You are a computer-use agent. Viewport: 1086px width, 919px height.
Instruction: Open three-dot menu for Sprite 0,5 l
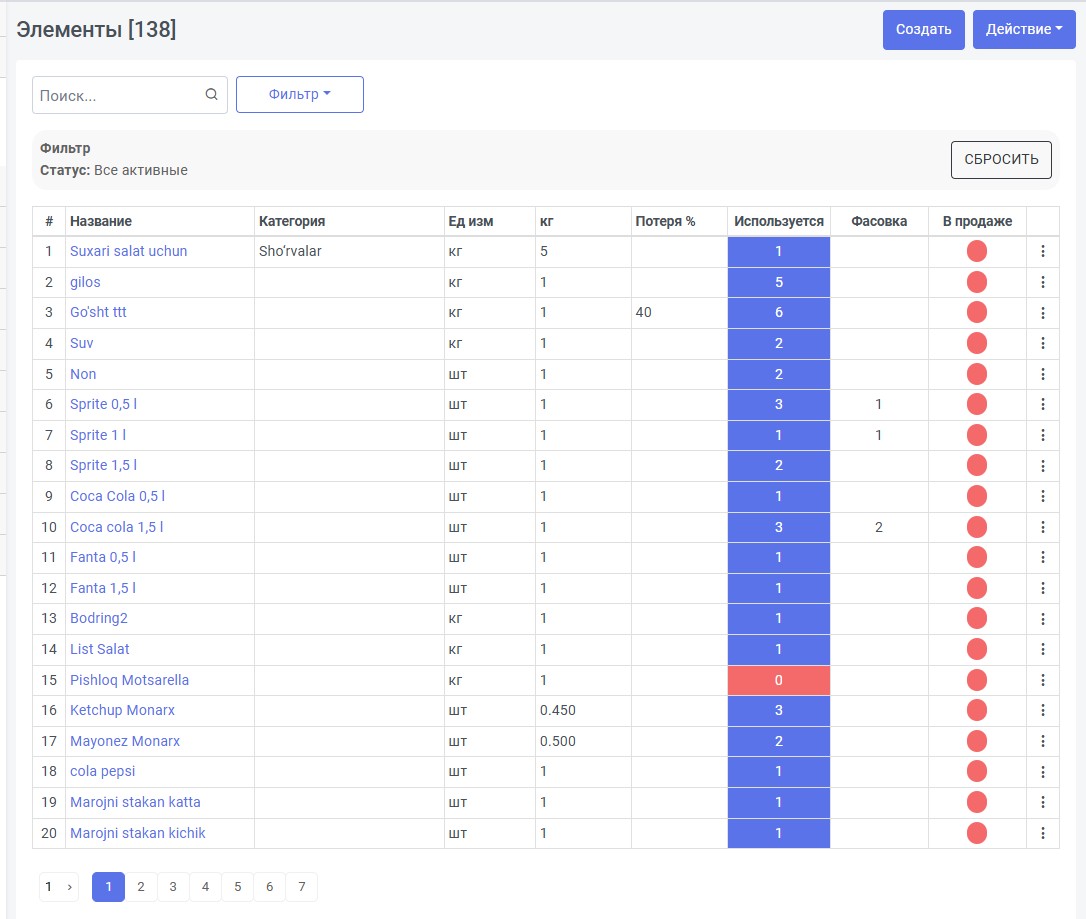click(1042, 404)
